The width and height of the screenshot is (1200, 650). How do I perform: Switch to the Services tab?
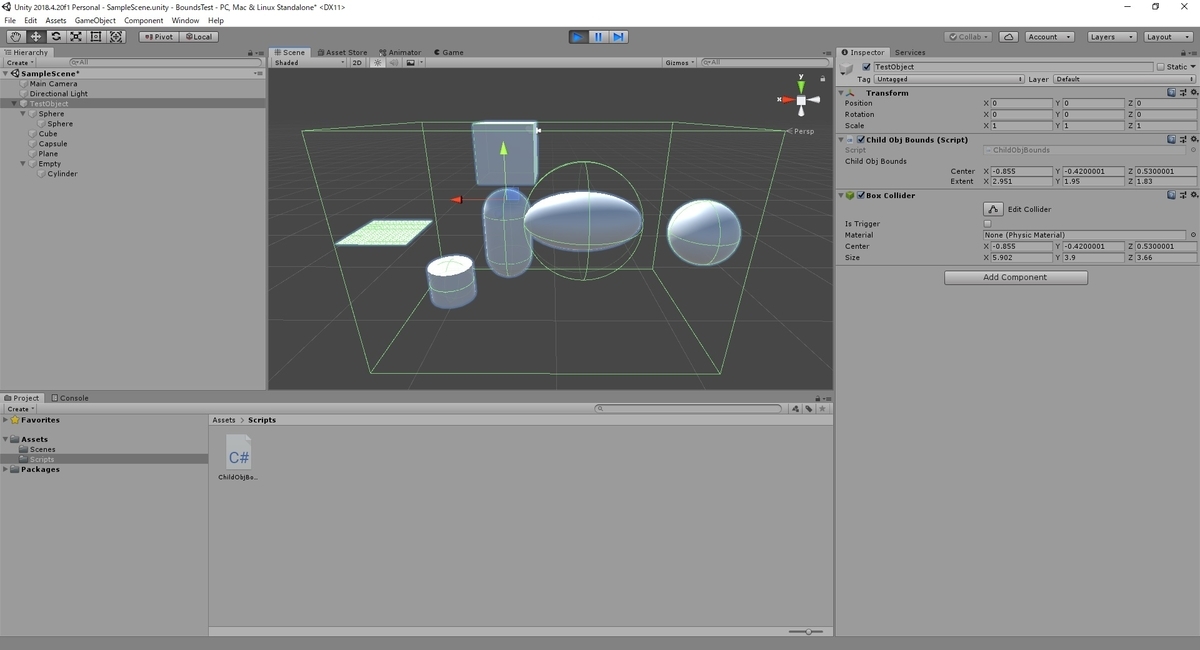point(910,52)
